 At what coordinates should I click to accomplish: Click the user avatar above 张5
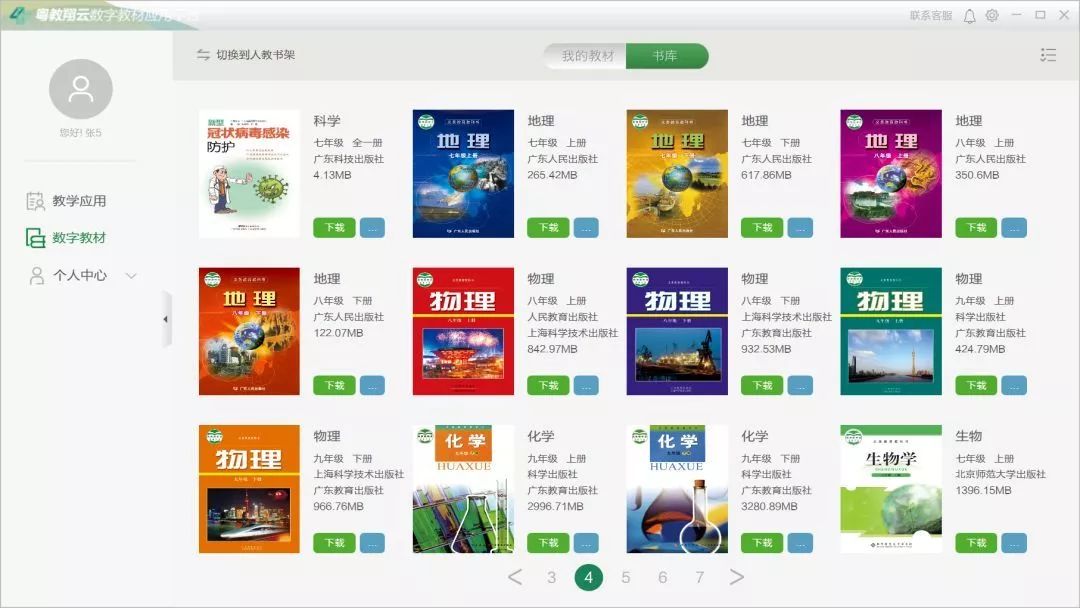tap(81, 89)
